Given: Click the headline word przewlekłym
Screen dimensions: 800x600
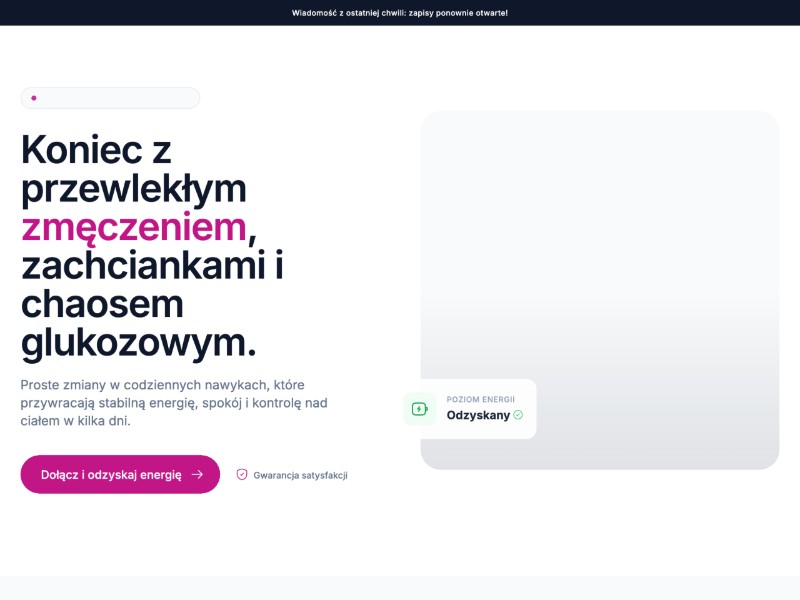Looking at the screenshot, I should click(133, 188).
